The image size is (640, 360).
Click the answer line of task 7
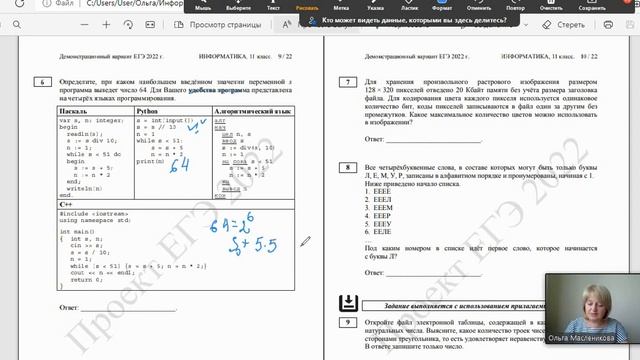(434, 140)
